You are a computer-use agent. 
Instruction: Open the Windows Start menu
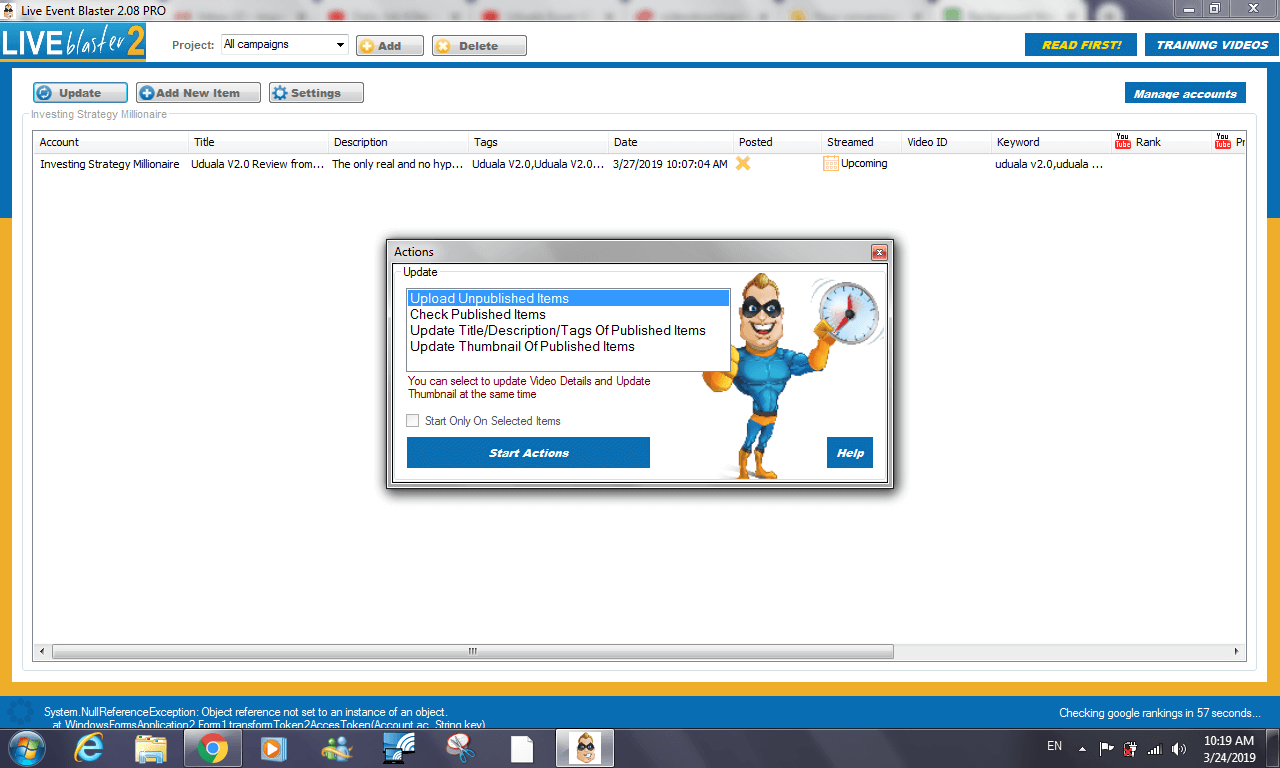[26, 748]
